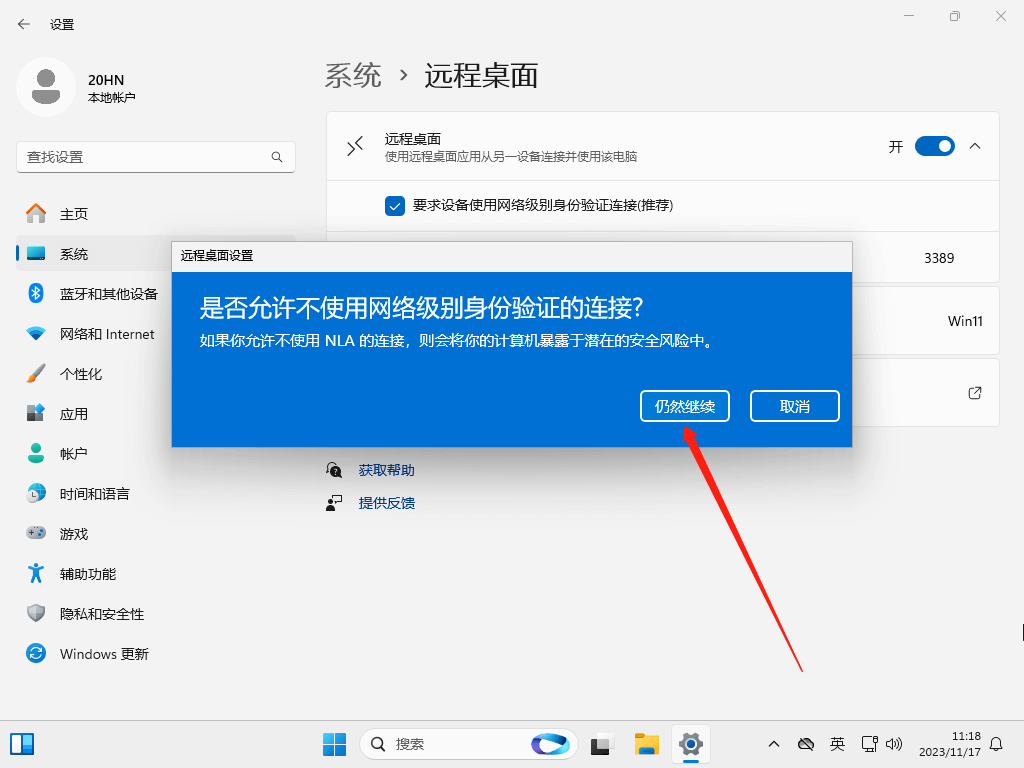Click the 提供反馈 feedback icon
Screen dimensions: 1024x768
[x=335, y=502]
